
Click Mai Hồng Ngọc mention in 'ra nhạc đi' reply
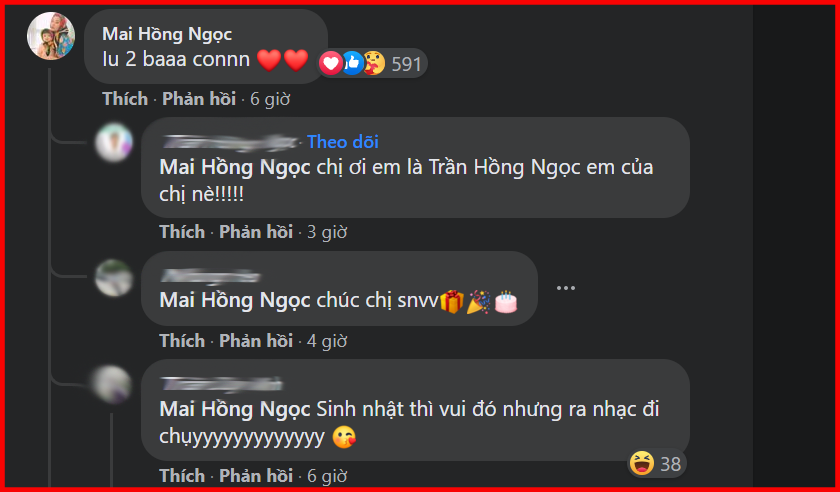[x=235, y=409]
